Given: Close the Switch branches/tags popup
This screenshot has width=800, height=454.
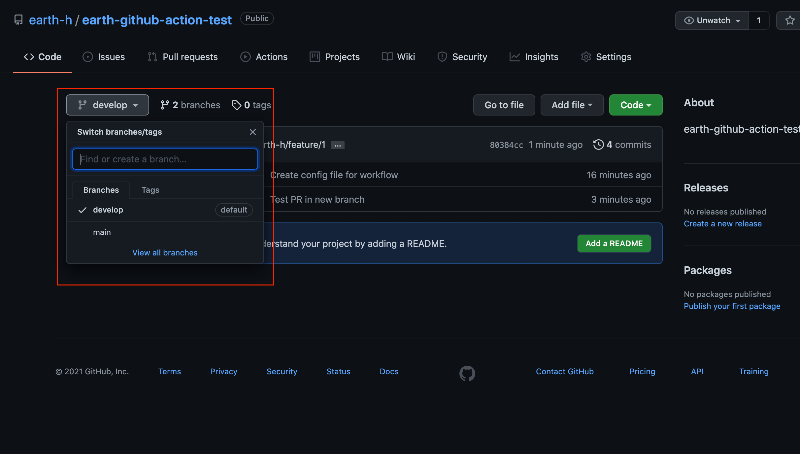Looking at the screenshot, I should click(x=253, y=132).
